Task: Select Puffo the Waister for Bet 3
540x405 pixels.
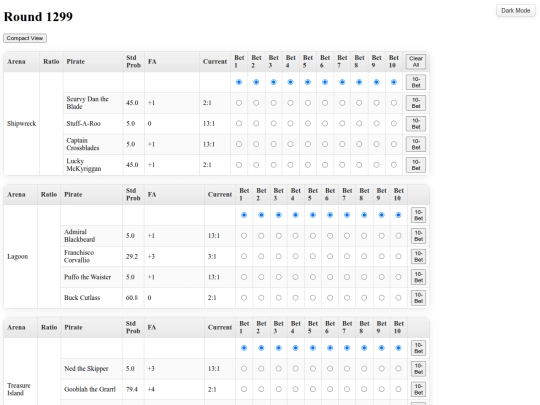Action: [x=278, y=277]
